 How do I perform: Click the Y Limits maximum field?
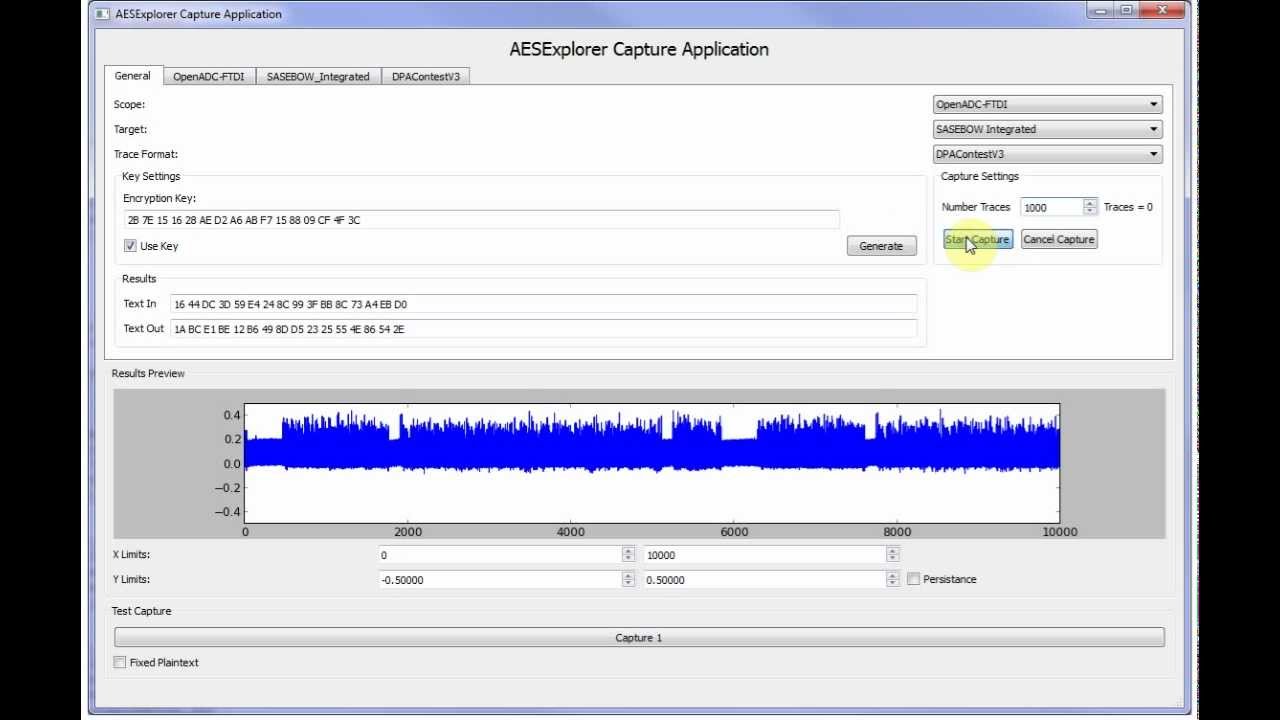[x=764, y=580]
